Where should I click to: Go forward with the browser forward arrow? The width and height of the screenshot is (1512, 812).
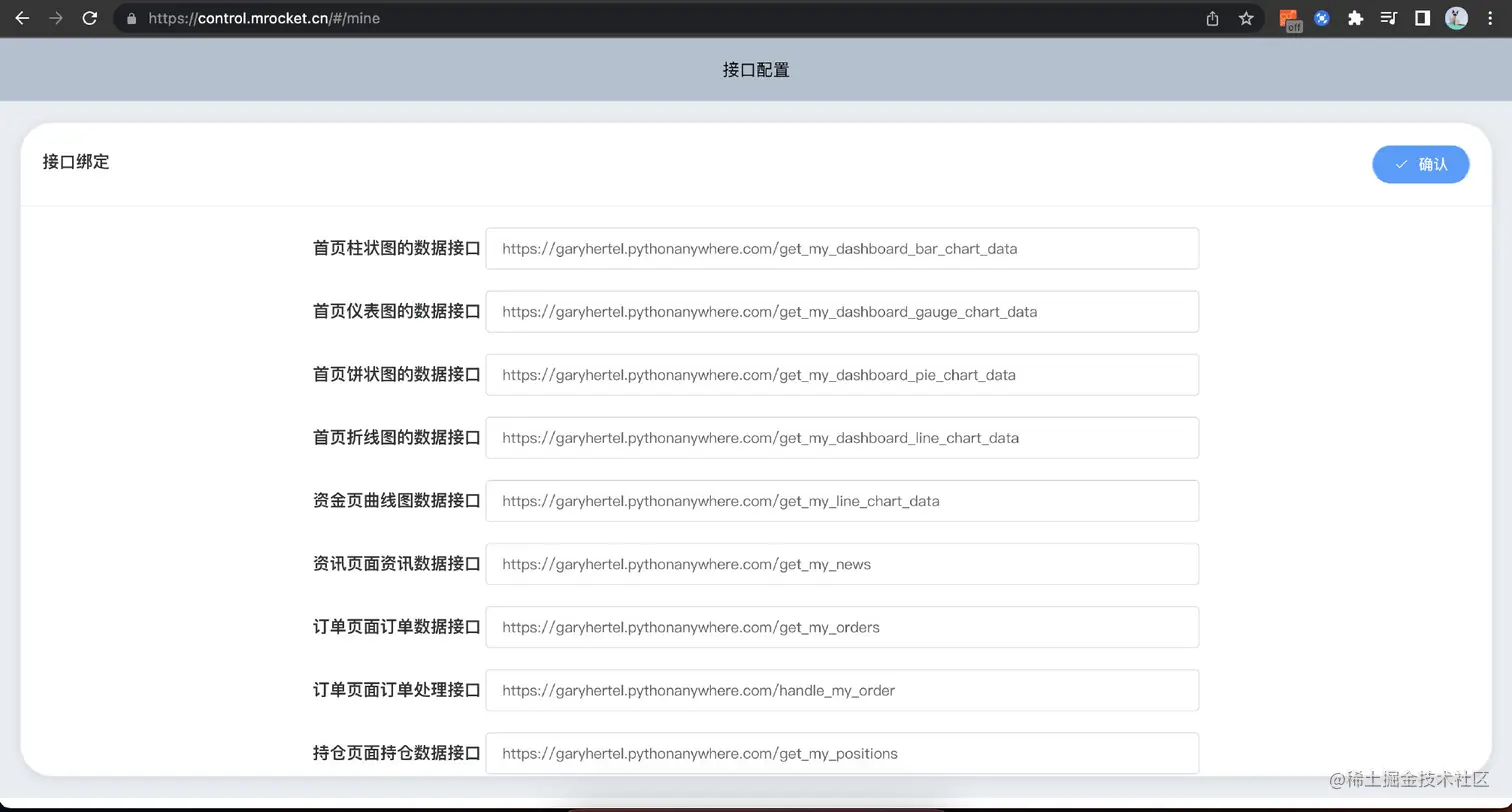[x=56, y=18]
